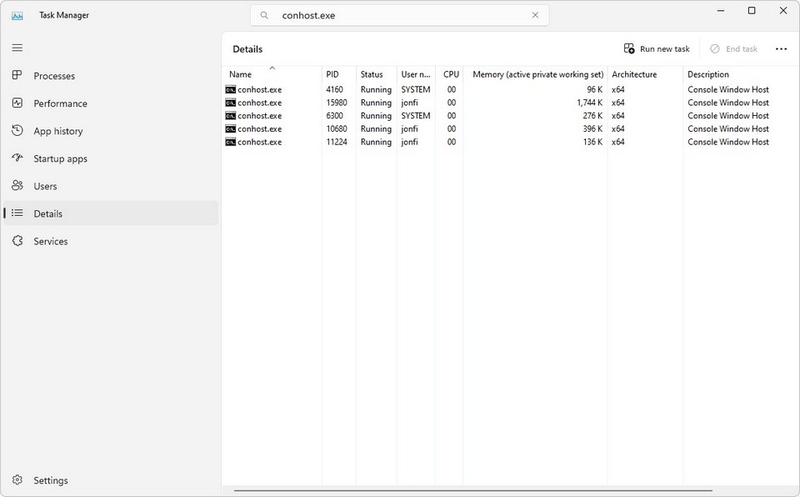Click console icon of conhost.exe PID 11224

click(x=231, y=142)
